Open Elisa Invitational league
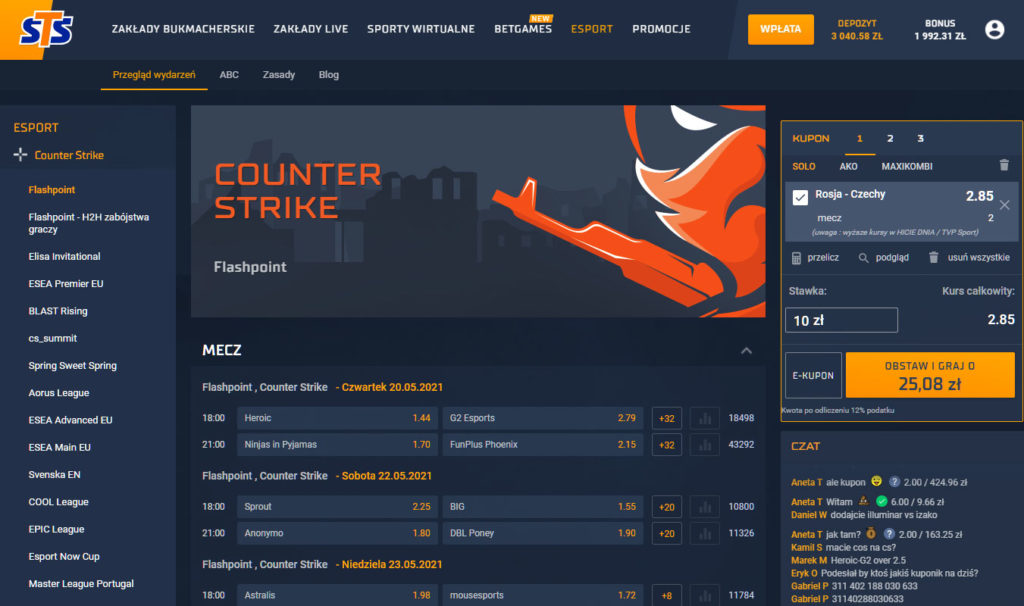The image size is (1024, 606). (x=64, y=256)
